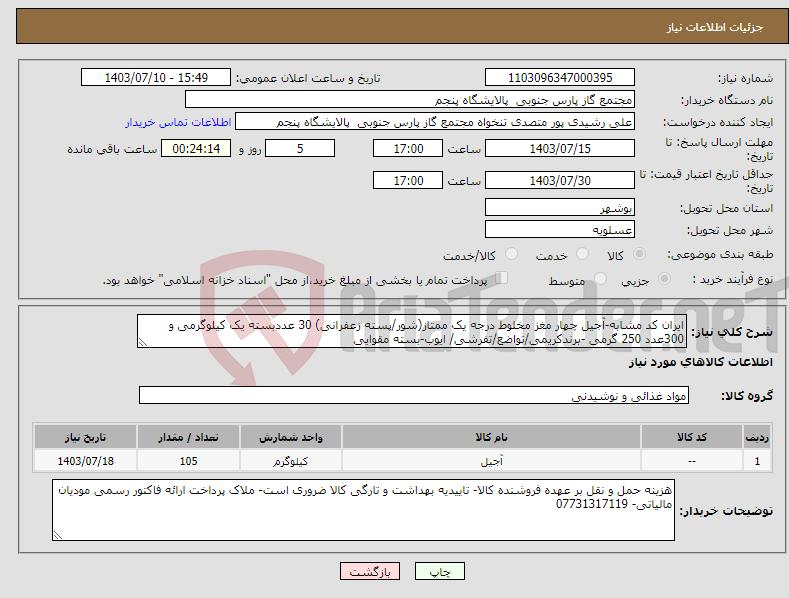
Task: Grab the buyer notes resize handle
Action: click(x=58, y=536)
